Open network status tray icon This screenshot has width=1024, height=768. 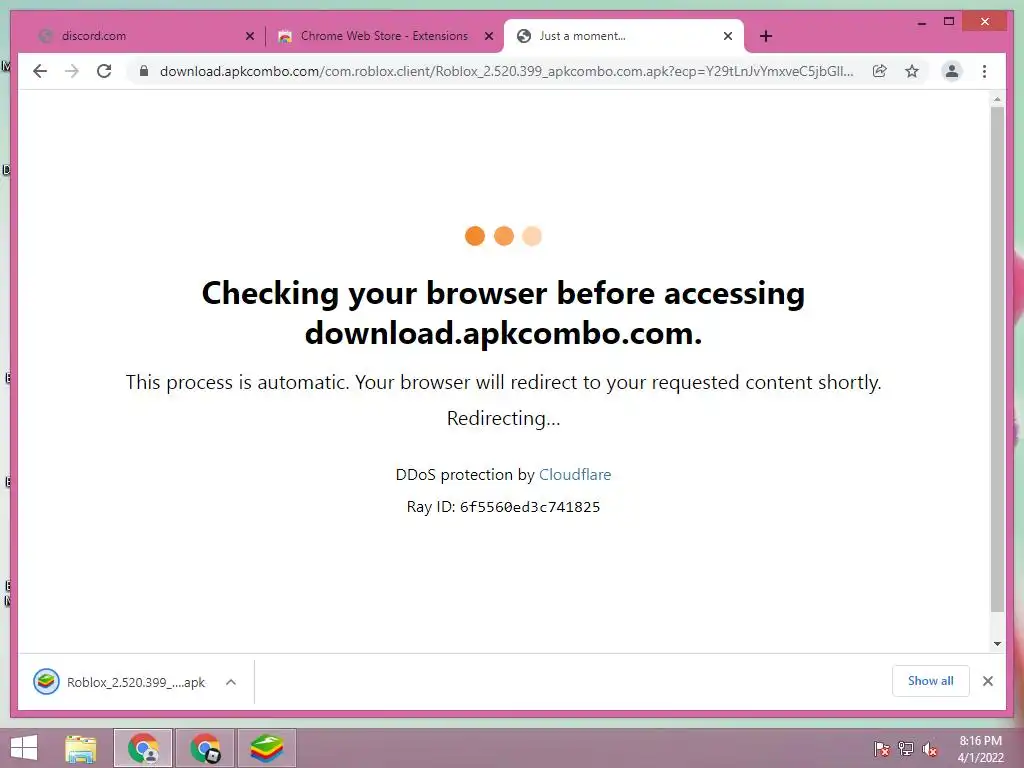[x=906, y=748]
